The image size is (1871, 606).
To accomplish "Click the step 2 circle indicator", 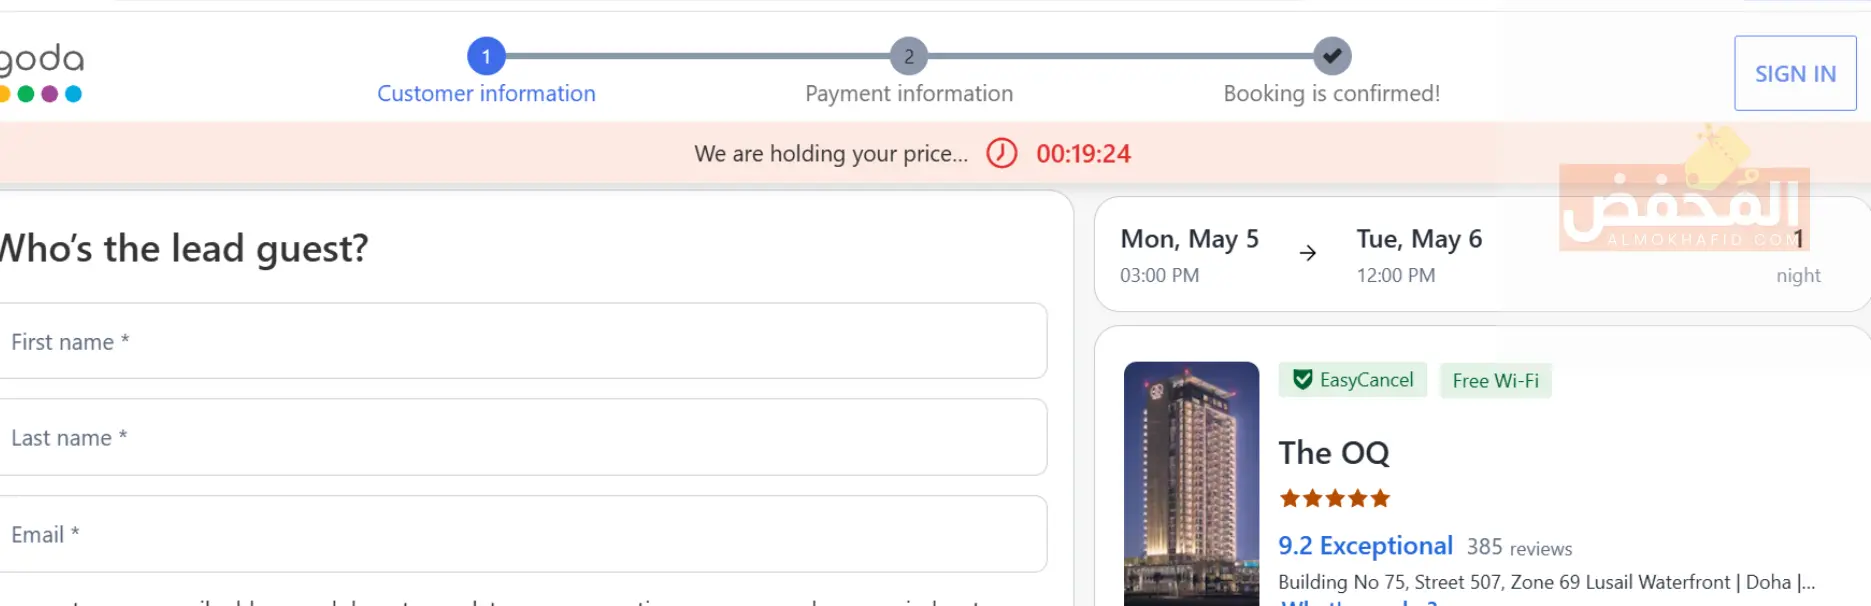I will (908, 57).
